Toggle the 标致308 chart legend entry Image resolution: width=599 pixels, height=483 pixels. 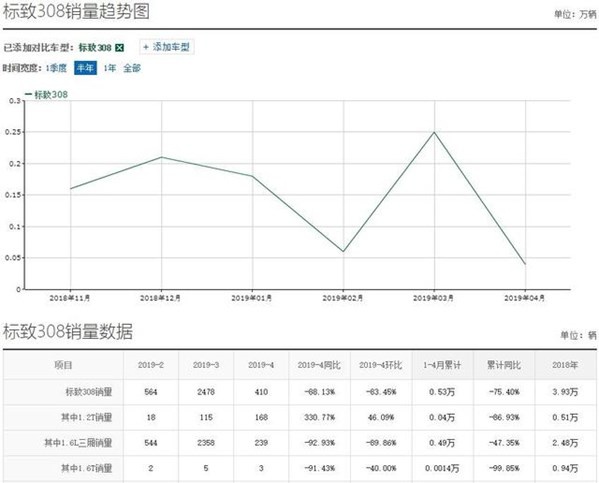pyautogui.click(x=47, y=94)
